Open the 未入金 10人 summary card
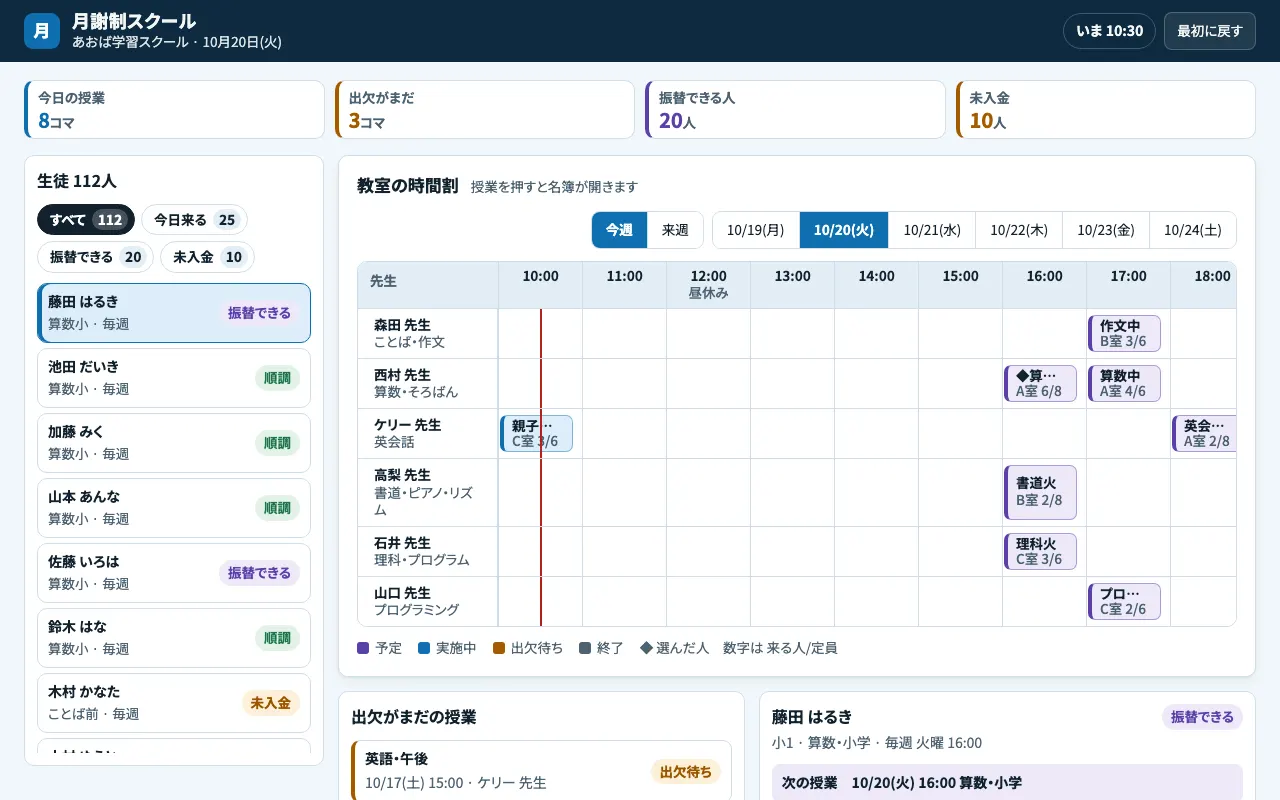1280x800 pixels. [x=1105, y=109]
